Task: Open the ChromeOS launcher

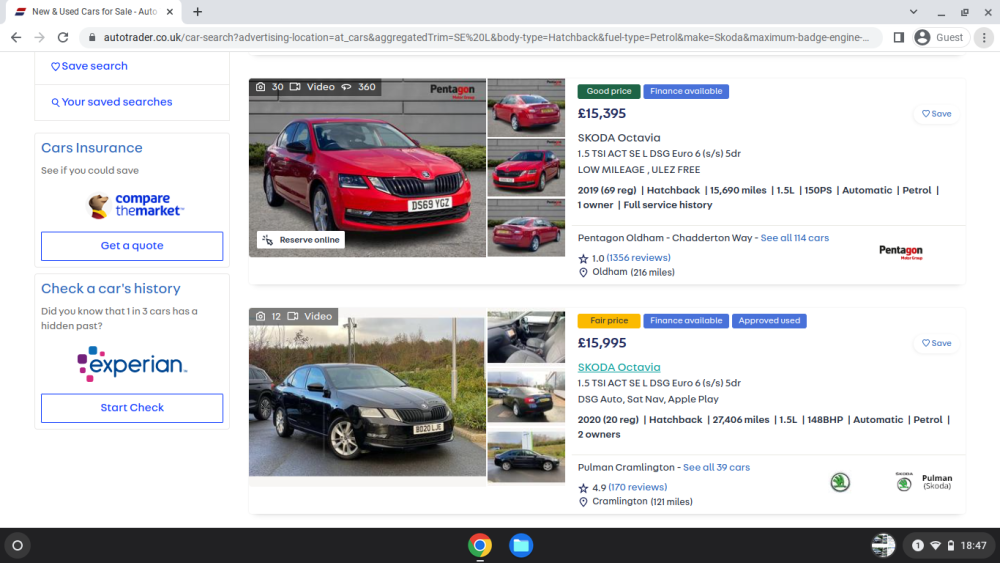Action: (18, 545)
